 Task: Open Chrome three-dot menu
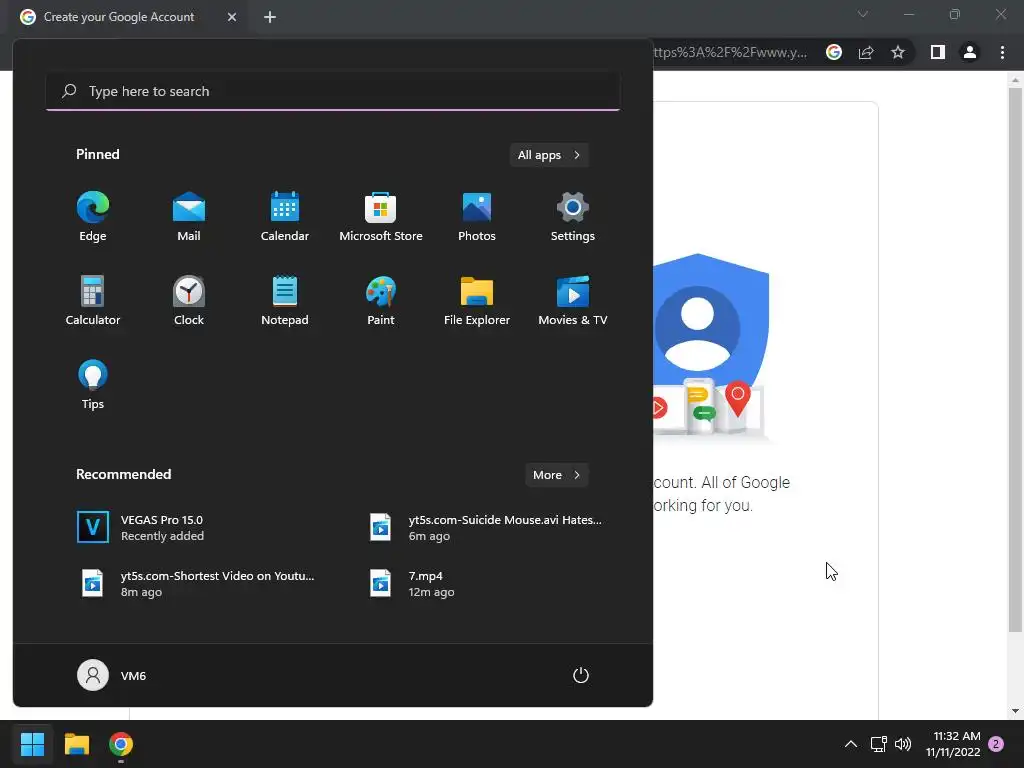point(1002,52)
